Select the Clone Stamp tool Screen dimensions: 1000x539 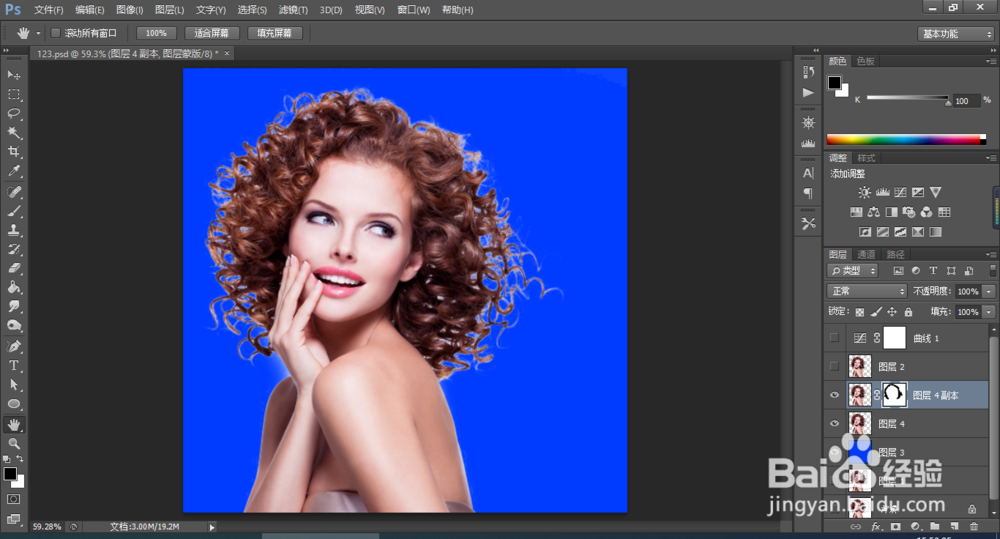click(13, 230)
